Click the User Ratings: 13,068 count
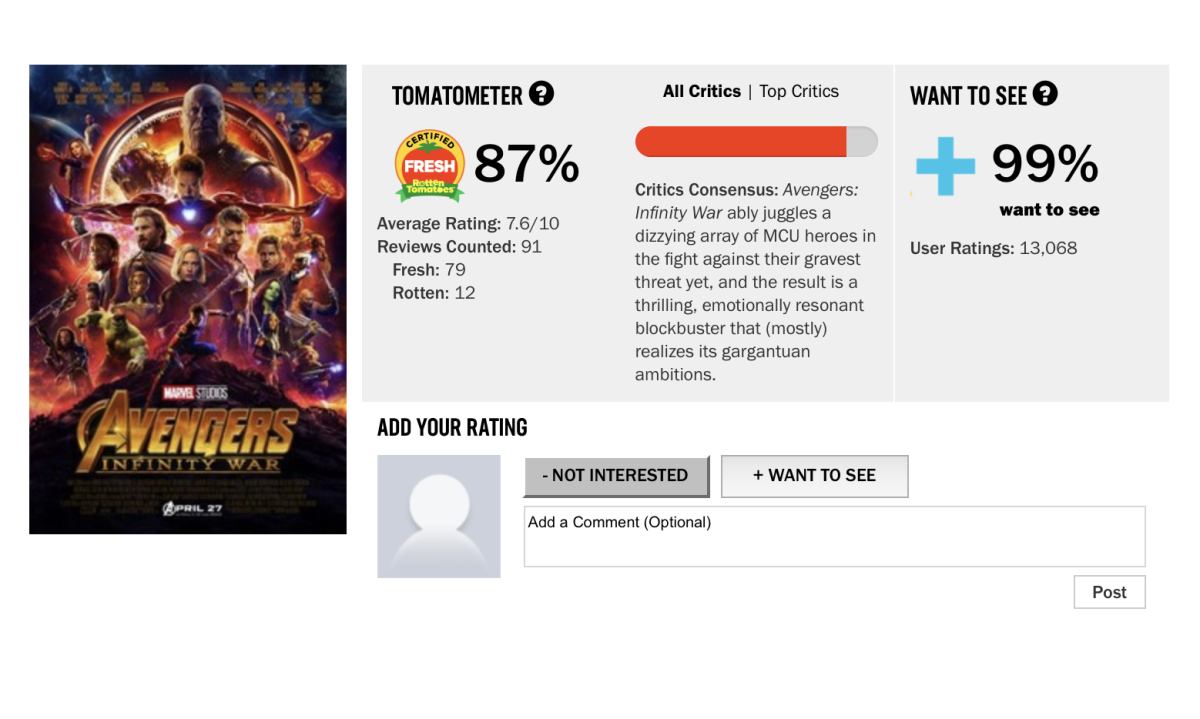The image size is (1200, 719). [993, 248]
